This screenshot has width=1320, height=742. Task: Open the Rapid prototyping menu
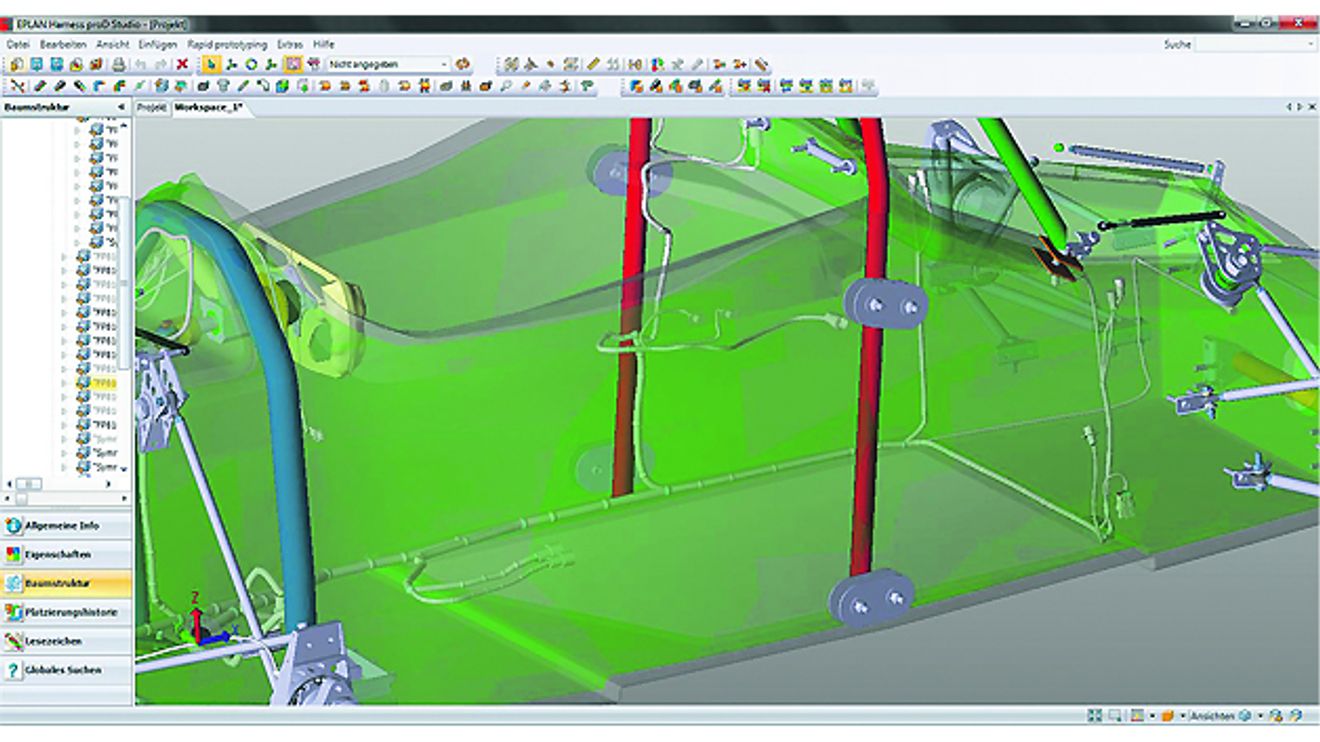click(227, 45)
